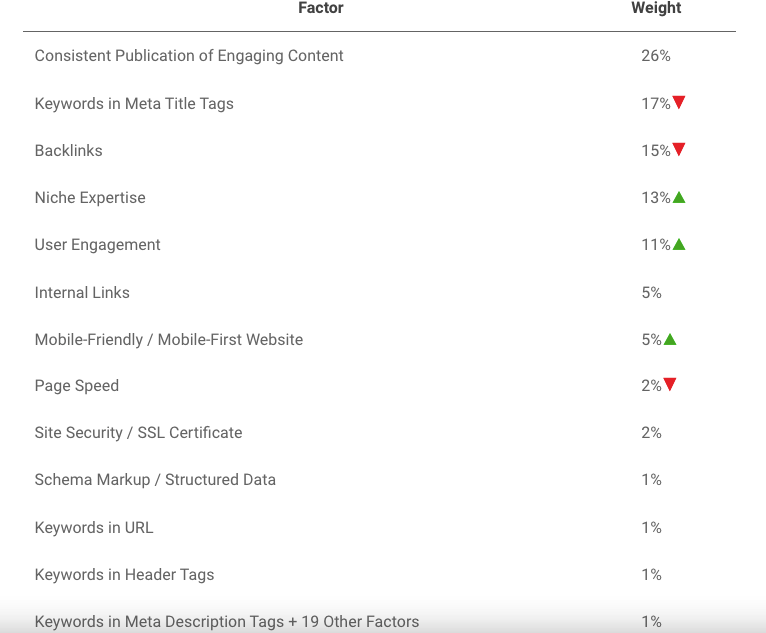Select Schema Markup / Structured Data
This screenshot has height=633, width=766.
(x=155, y=480)
